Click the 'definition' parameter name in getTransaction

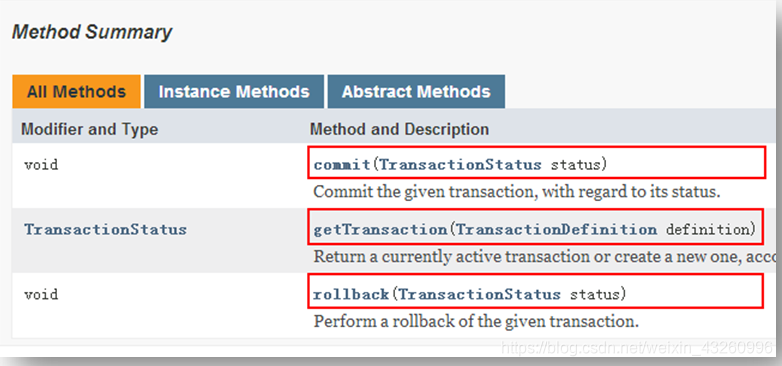[708, 230]
